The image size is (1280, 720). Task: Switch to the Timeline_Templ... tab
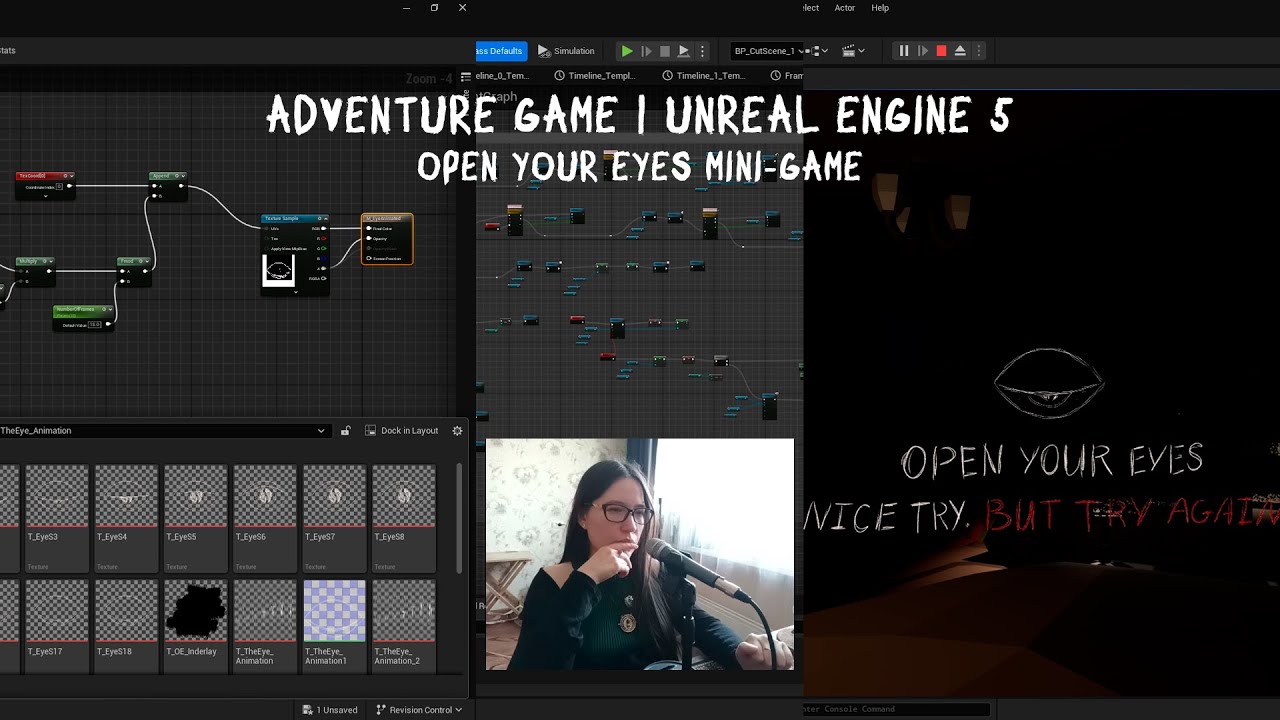[595, 76]
